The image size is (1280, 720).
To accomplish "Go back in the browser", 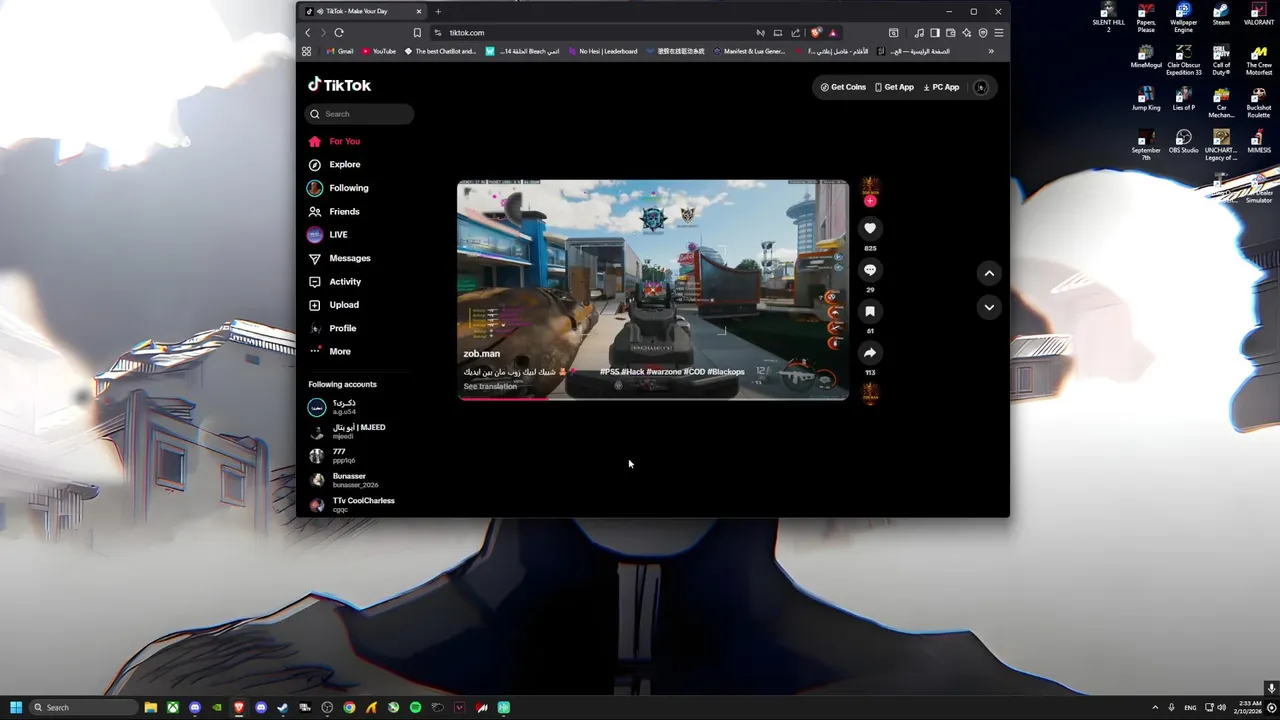I will point(308,32).
